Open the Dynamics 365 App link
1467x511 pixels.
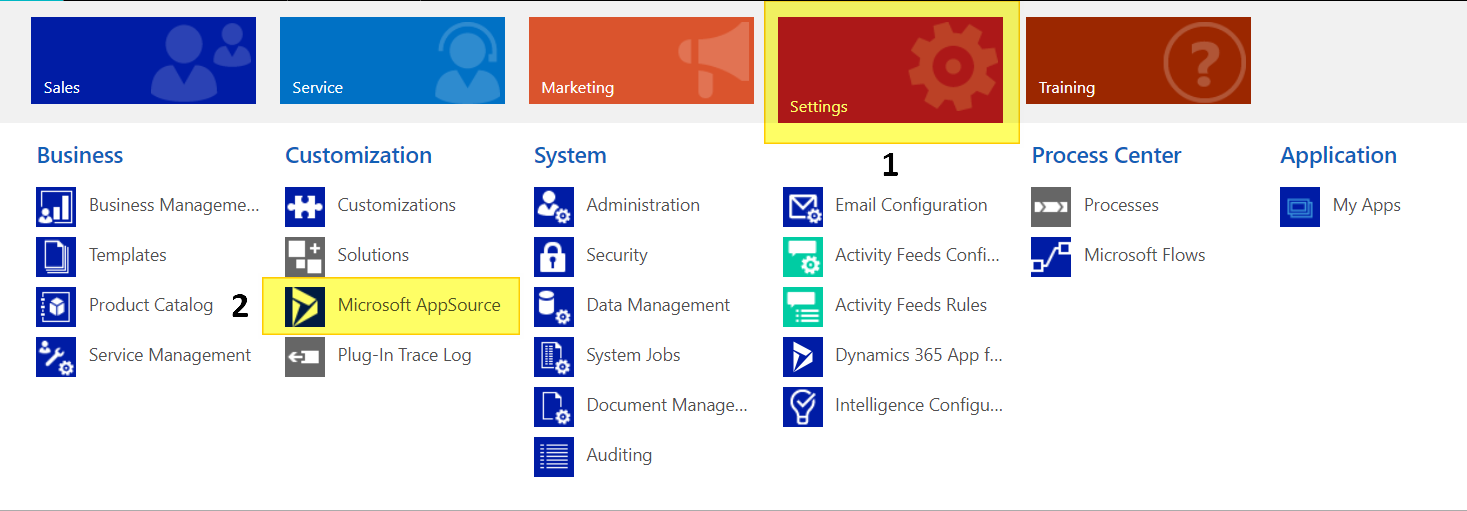(919, 355)
